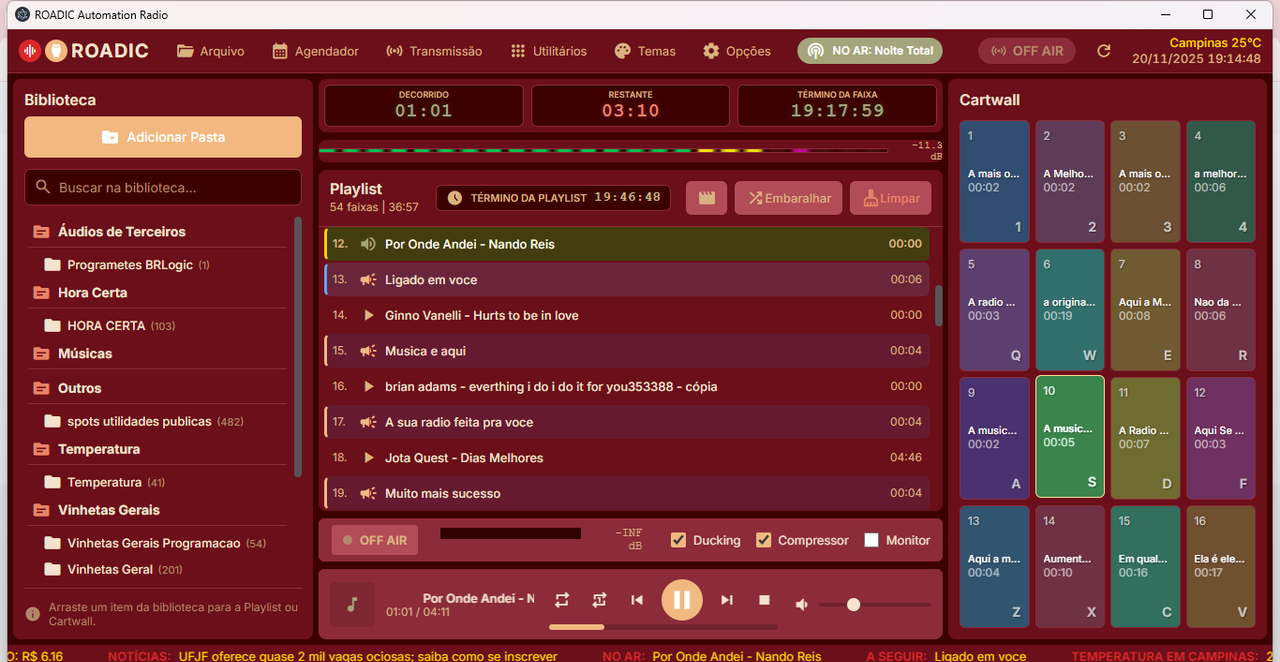Screen dimensions: 1280x662
Task: Pause the current playback
Action: pyautogui.click(x=682, y=600)
